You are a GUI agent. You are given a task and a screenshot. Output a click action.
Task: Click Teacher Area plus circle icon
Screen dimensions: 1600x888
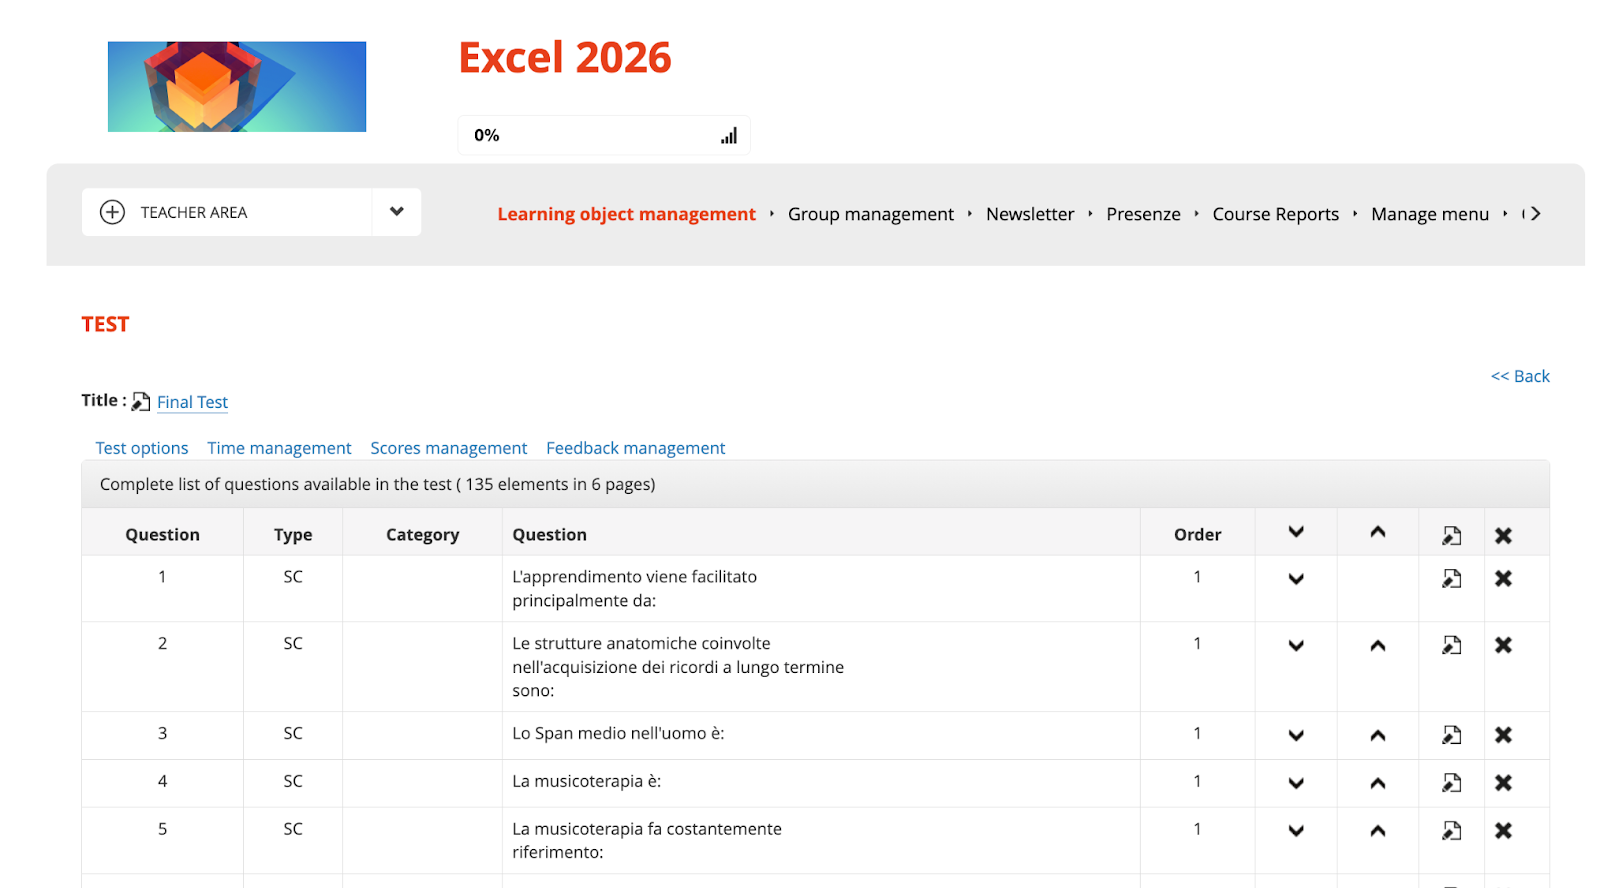(x=112, y=212)
